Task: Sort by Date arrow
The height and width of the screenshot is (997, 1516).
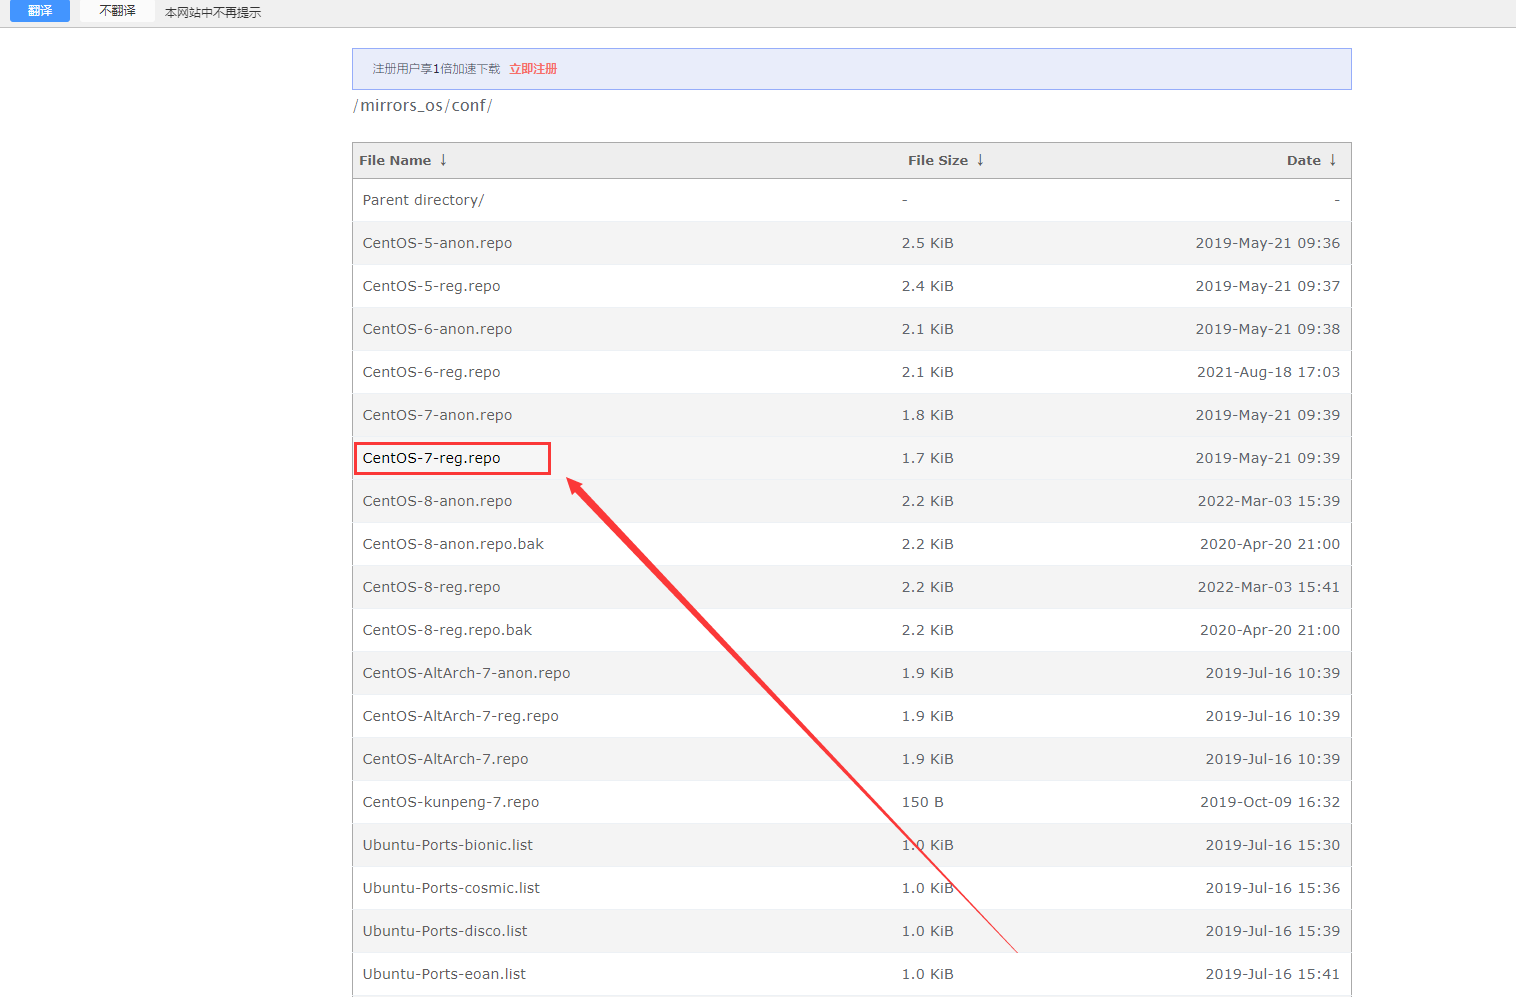Action: (1332, 160)
